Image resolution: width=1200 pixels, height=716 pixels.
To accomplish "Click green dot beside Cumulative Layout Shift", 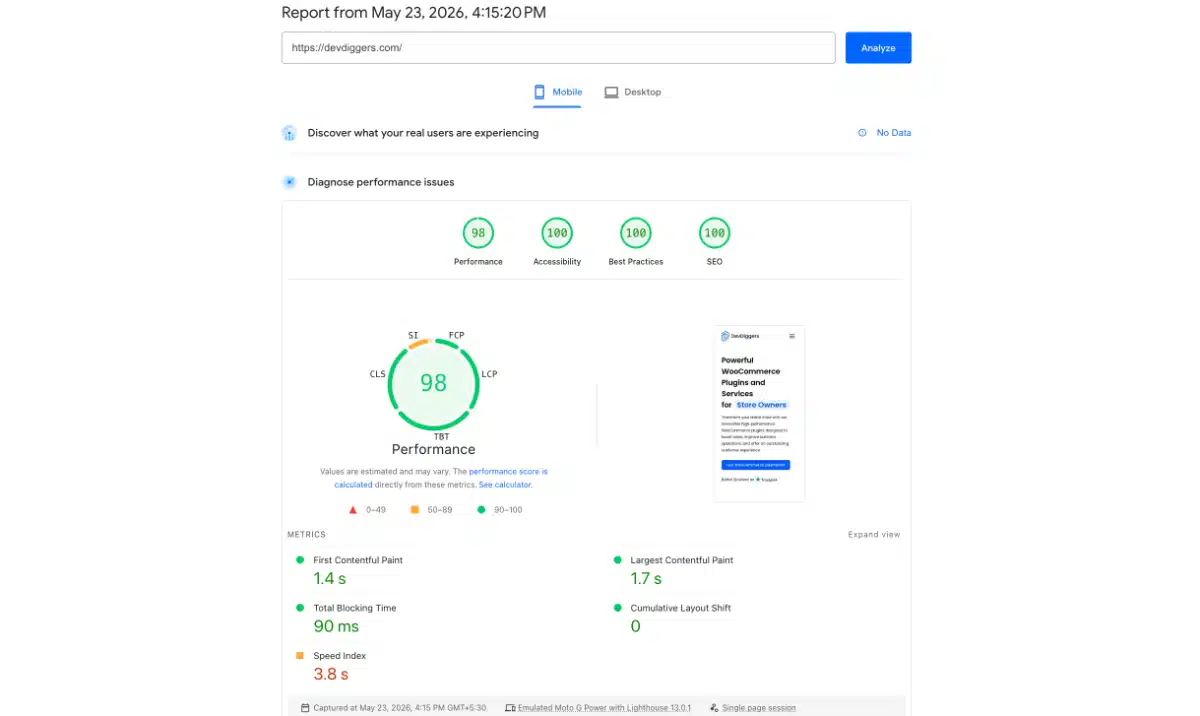I will pyautogui.click(x=618, y=608).
